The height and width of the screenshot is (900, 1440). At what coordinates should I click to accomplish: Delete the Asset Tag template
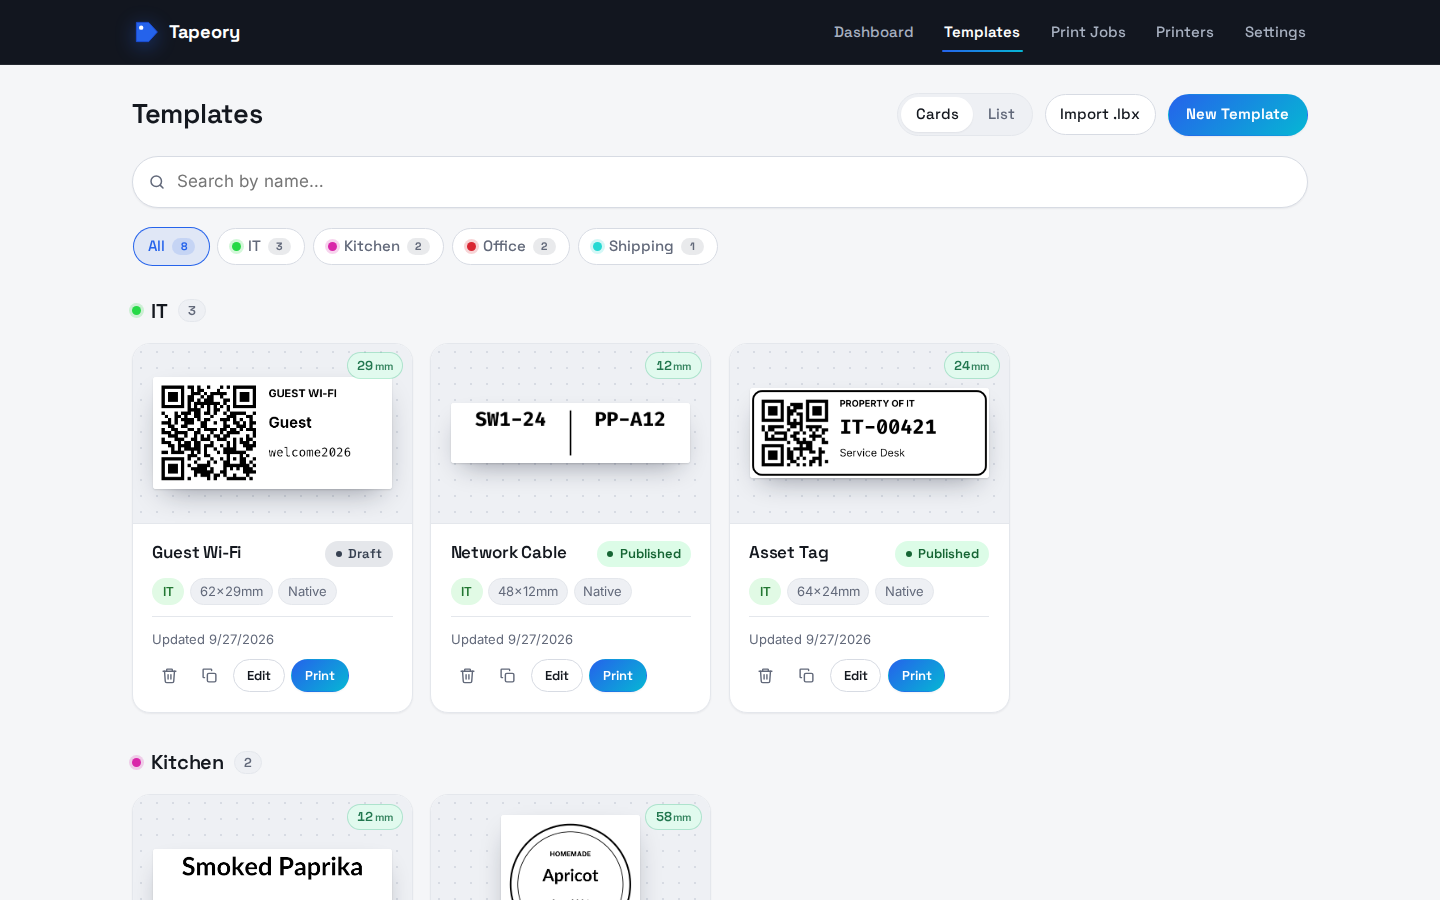point(766,676)
